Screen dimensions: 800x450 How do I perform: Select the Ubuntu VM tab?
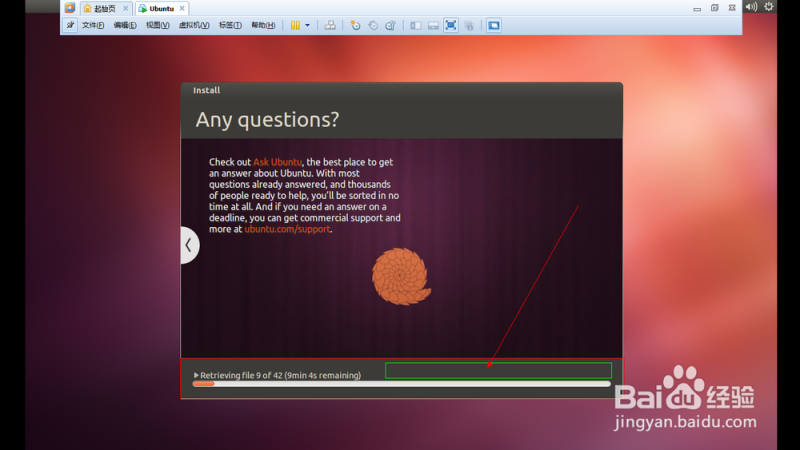point(161,8)
